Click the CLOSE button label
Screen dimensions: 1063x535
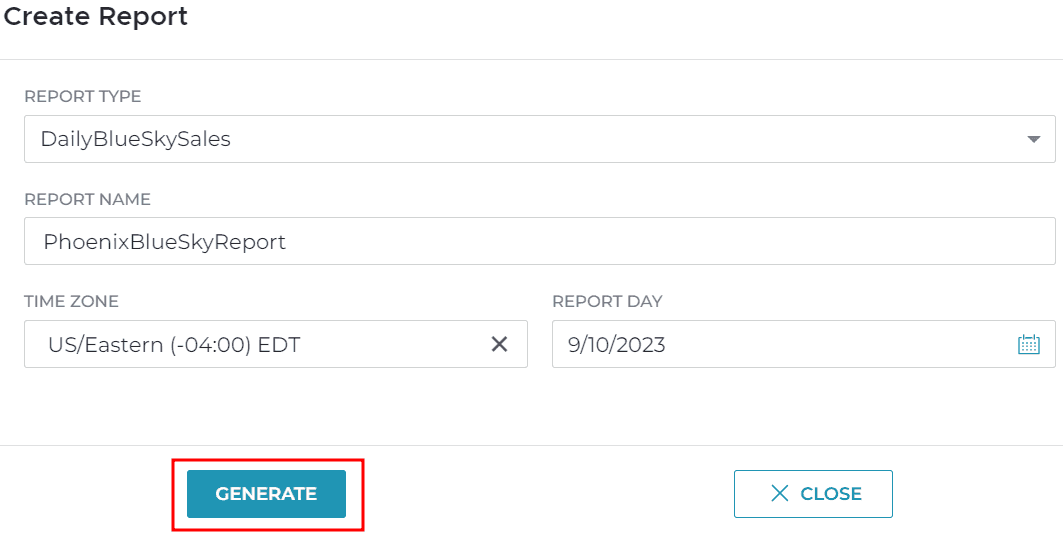pos(831,494)
